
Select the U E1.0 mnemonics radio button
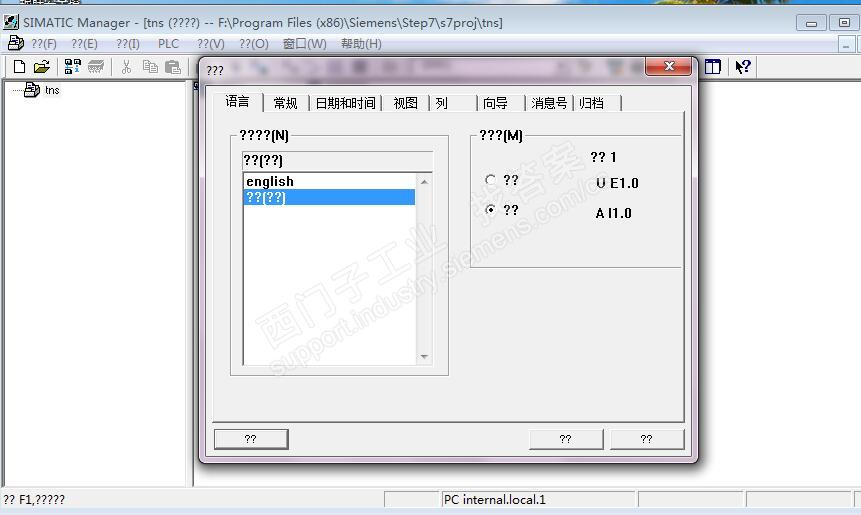point(490,180)
